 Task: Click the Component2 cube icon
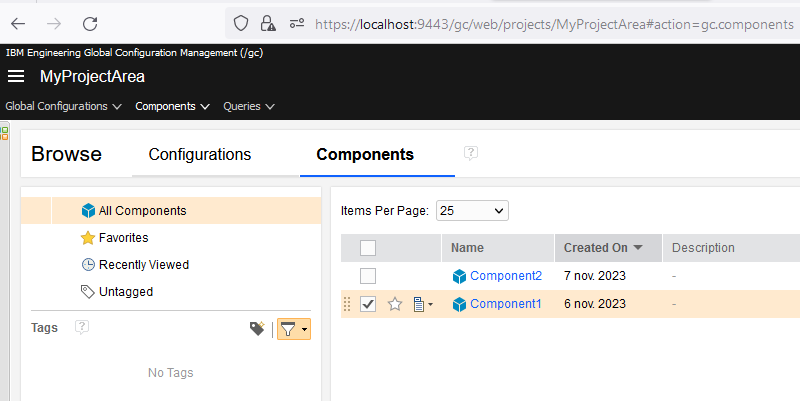click(x=459, y=277)
